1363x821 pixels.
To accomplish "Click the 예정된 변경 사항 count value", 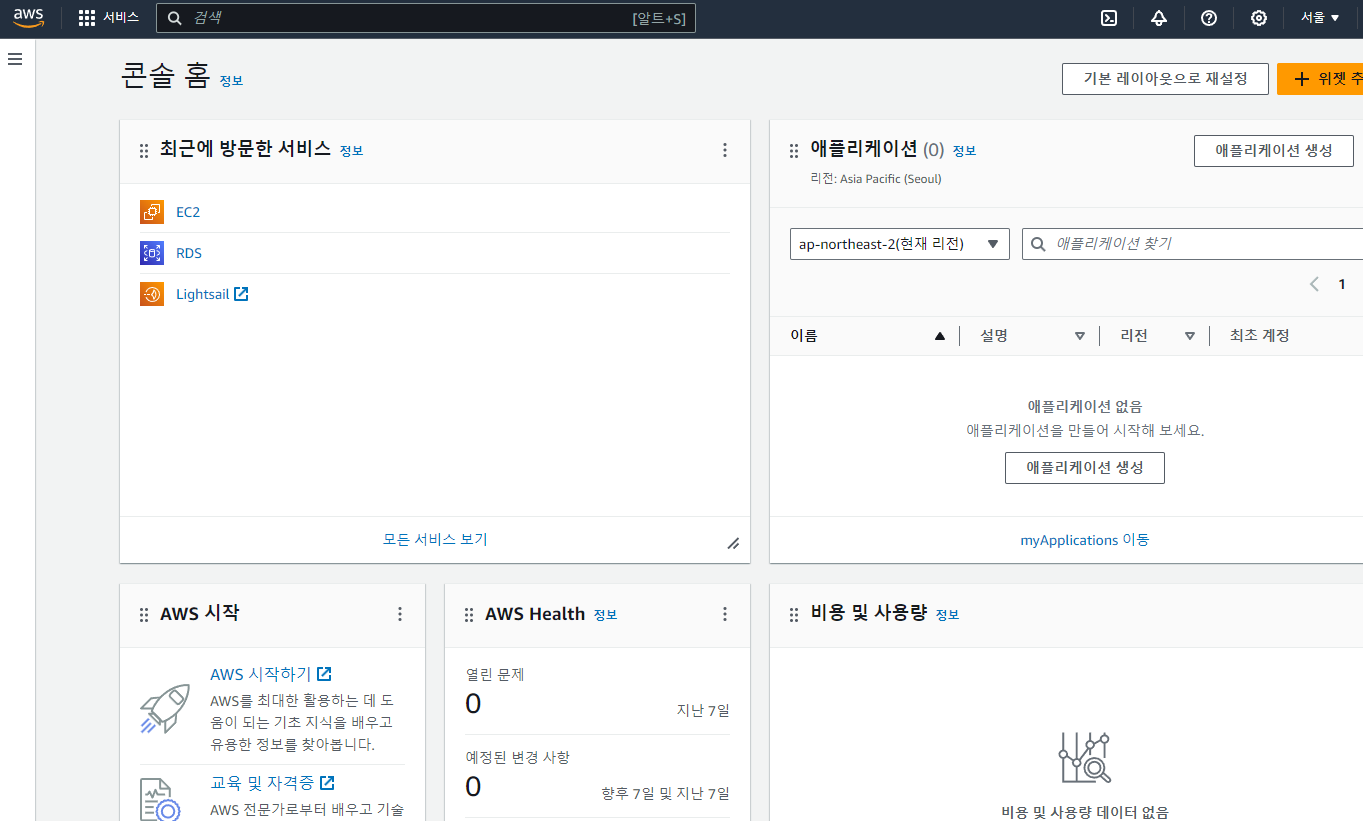I will (473, 787).
